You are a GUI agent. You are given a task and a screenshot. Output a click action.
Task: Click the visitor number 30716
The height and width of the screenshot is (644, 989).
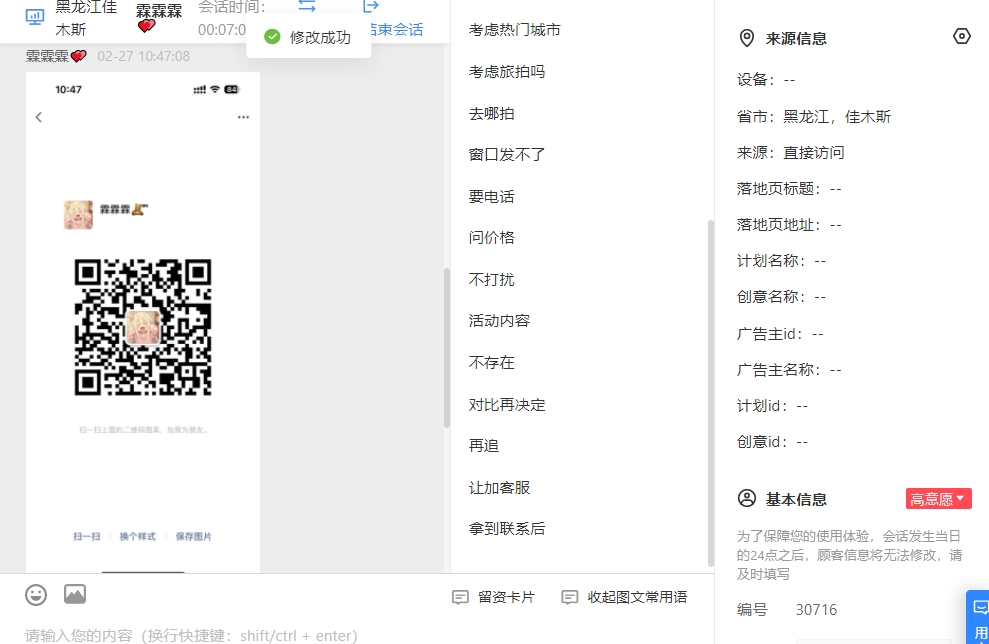(x=816, y=610)
